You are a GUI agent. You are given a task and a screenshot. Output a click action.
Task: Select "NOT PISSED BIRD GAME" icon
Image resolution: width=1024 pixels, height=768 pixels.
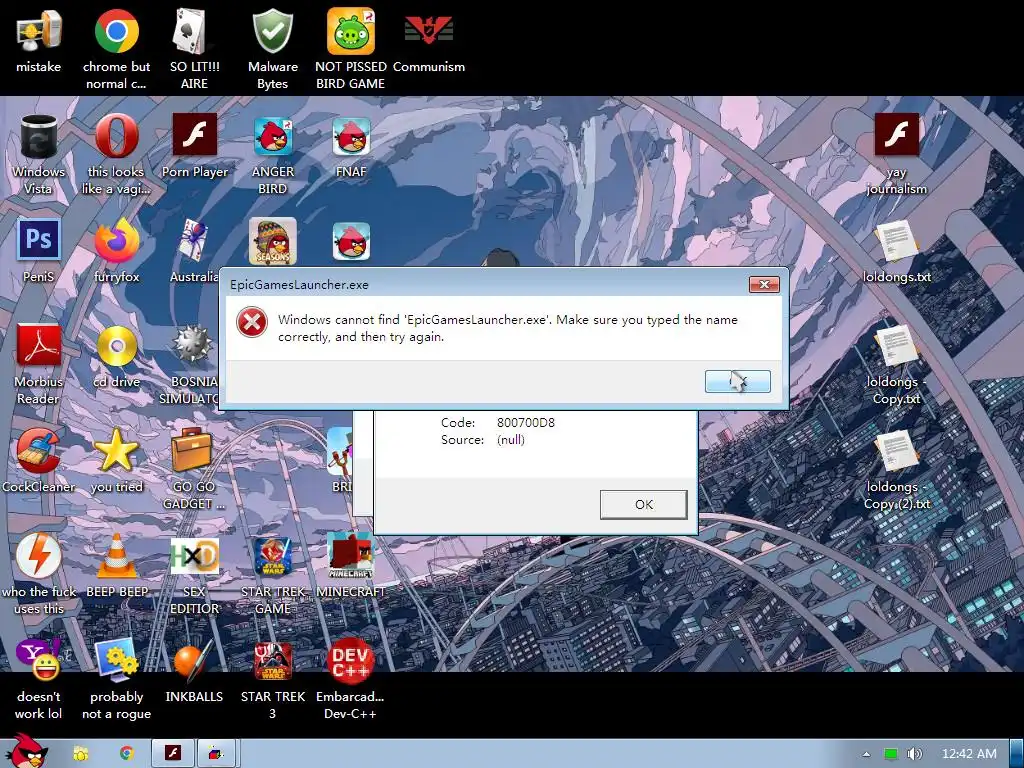[351, 31]
